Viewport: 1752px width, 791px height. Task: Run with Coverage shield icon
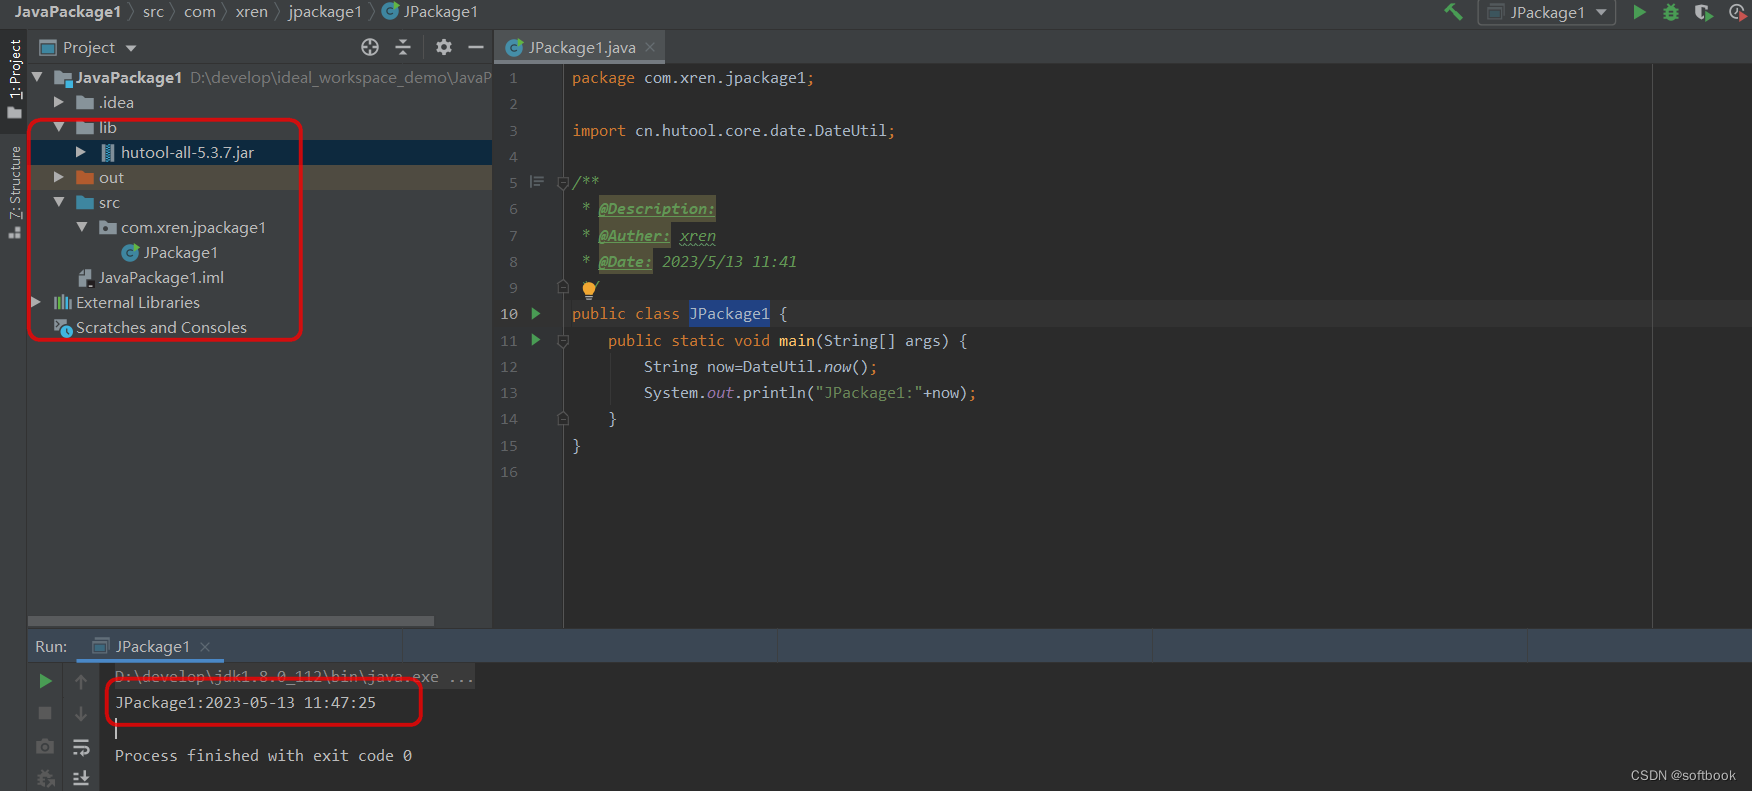click(x=1703, y=12)
